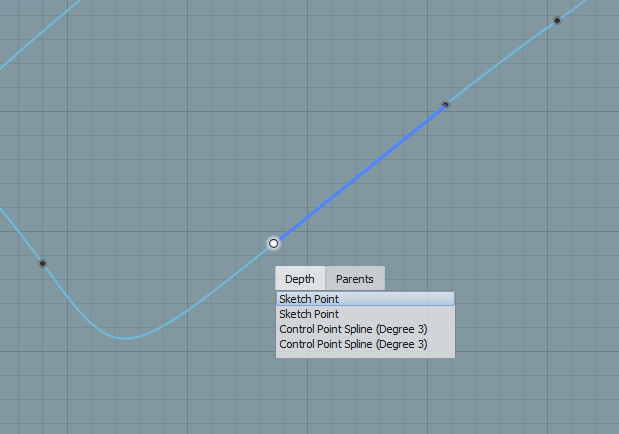Switch to the Depth tab
The width and height of the screenshot is (619, 434).
pyautogui.click(x=300, y=279)
